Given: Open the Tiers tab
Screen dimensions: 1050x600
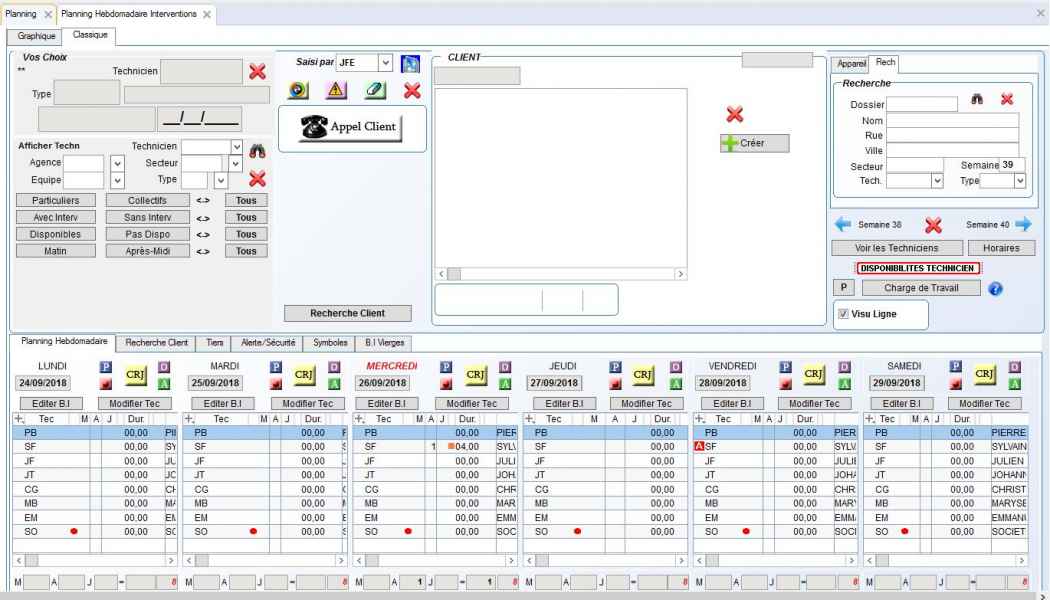Looking at the screenshot, I should [x=214, y=343].
